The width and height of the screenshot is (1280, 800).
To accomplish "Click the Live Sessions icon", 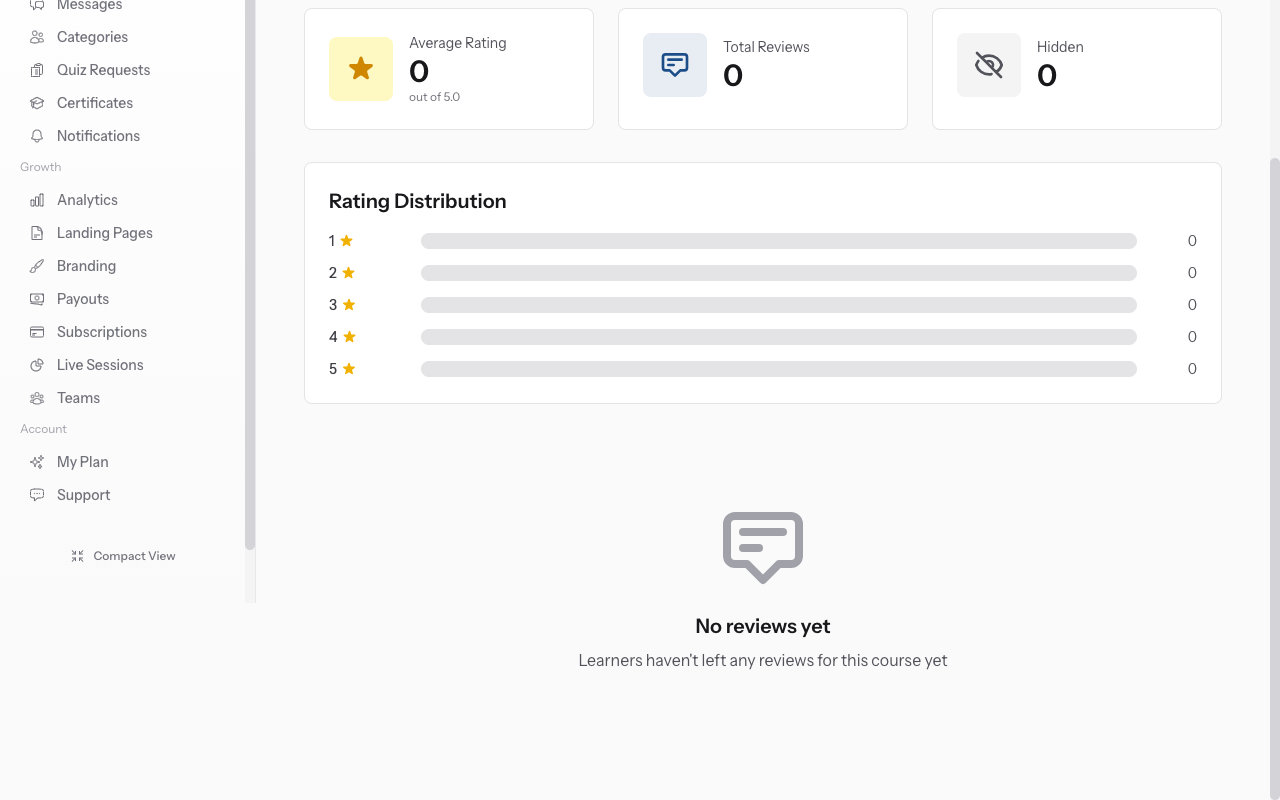I will pyautogui.click(x=36, y=364).
